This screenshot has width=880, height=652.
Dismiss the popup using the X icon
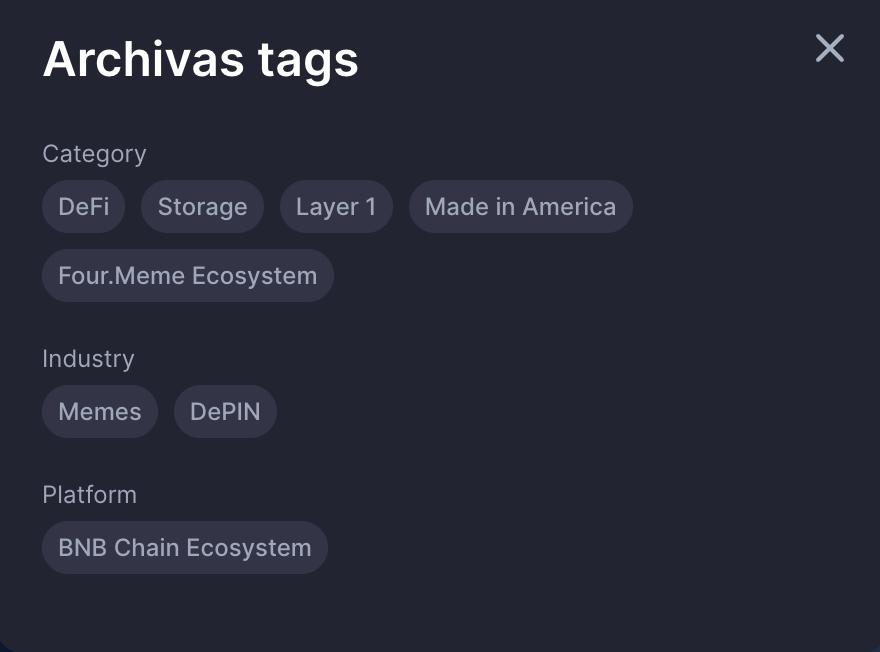(x=829, y=48)
